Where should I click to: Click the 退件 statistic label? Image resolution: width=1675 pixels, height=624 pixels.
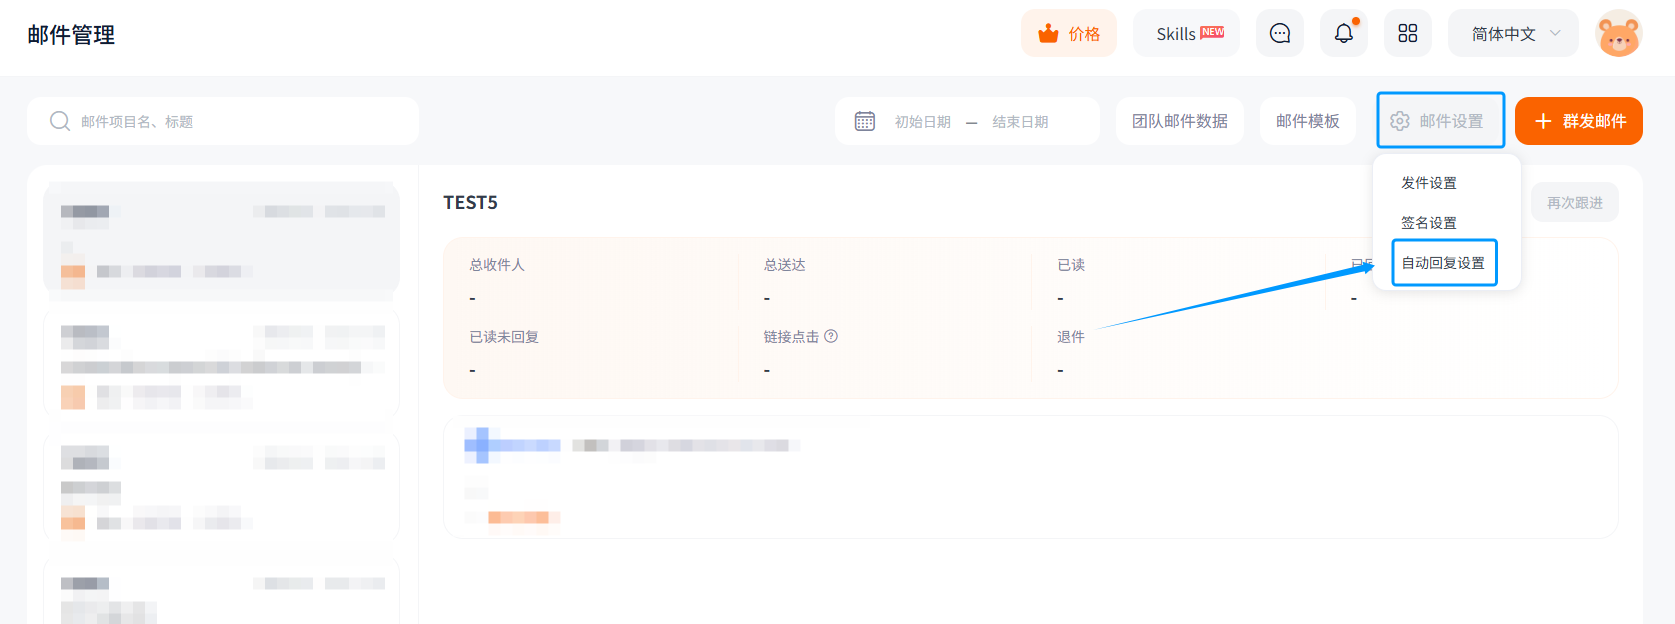(1071, 337)
